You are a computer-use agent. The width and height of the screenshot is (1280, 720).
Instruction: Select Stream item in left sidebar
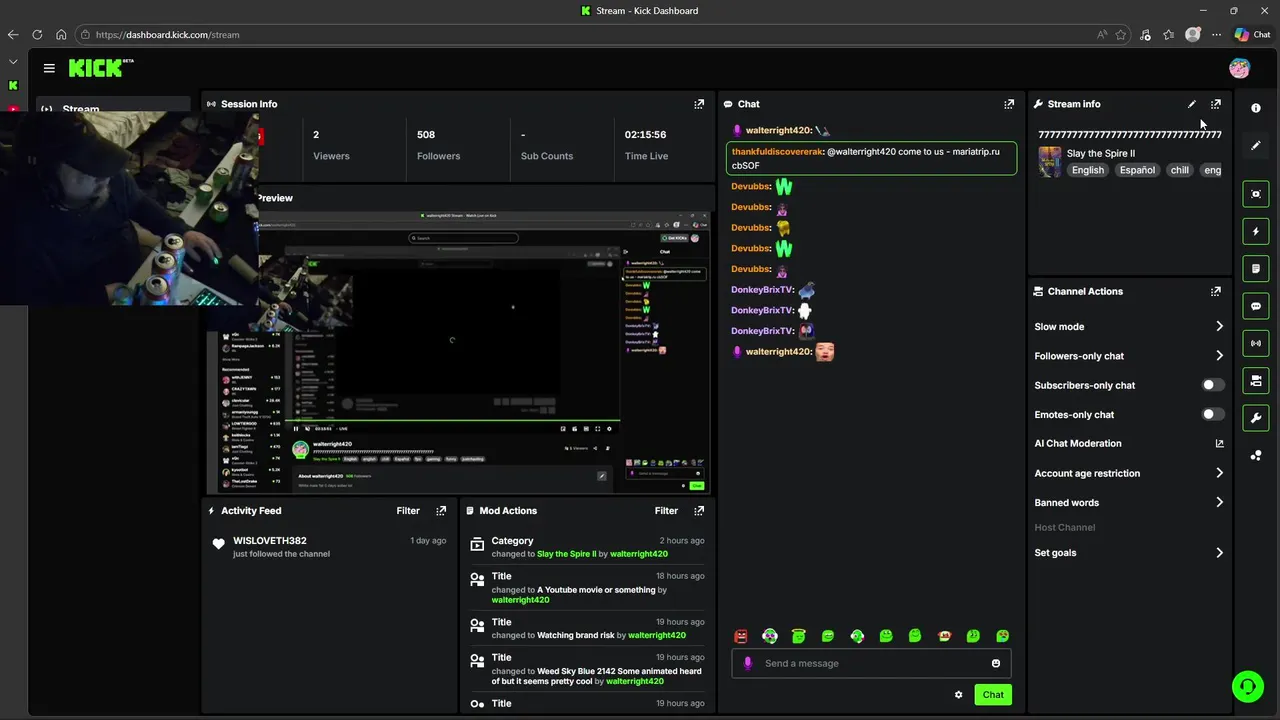tap(112, 109)
